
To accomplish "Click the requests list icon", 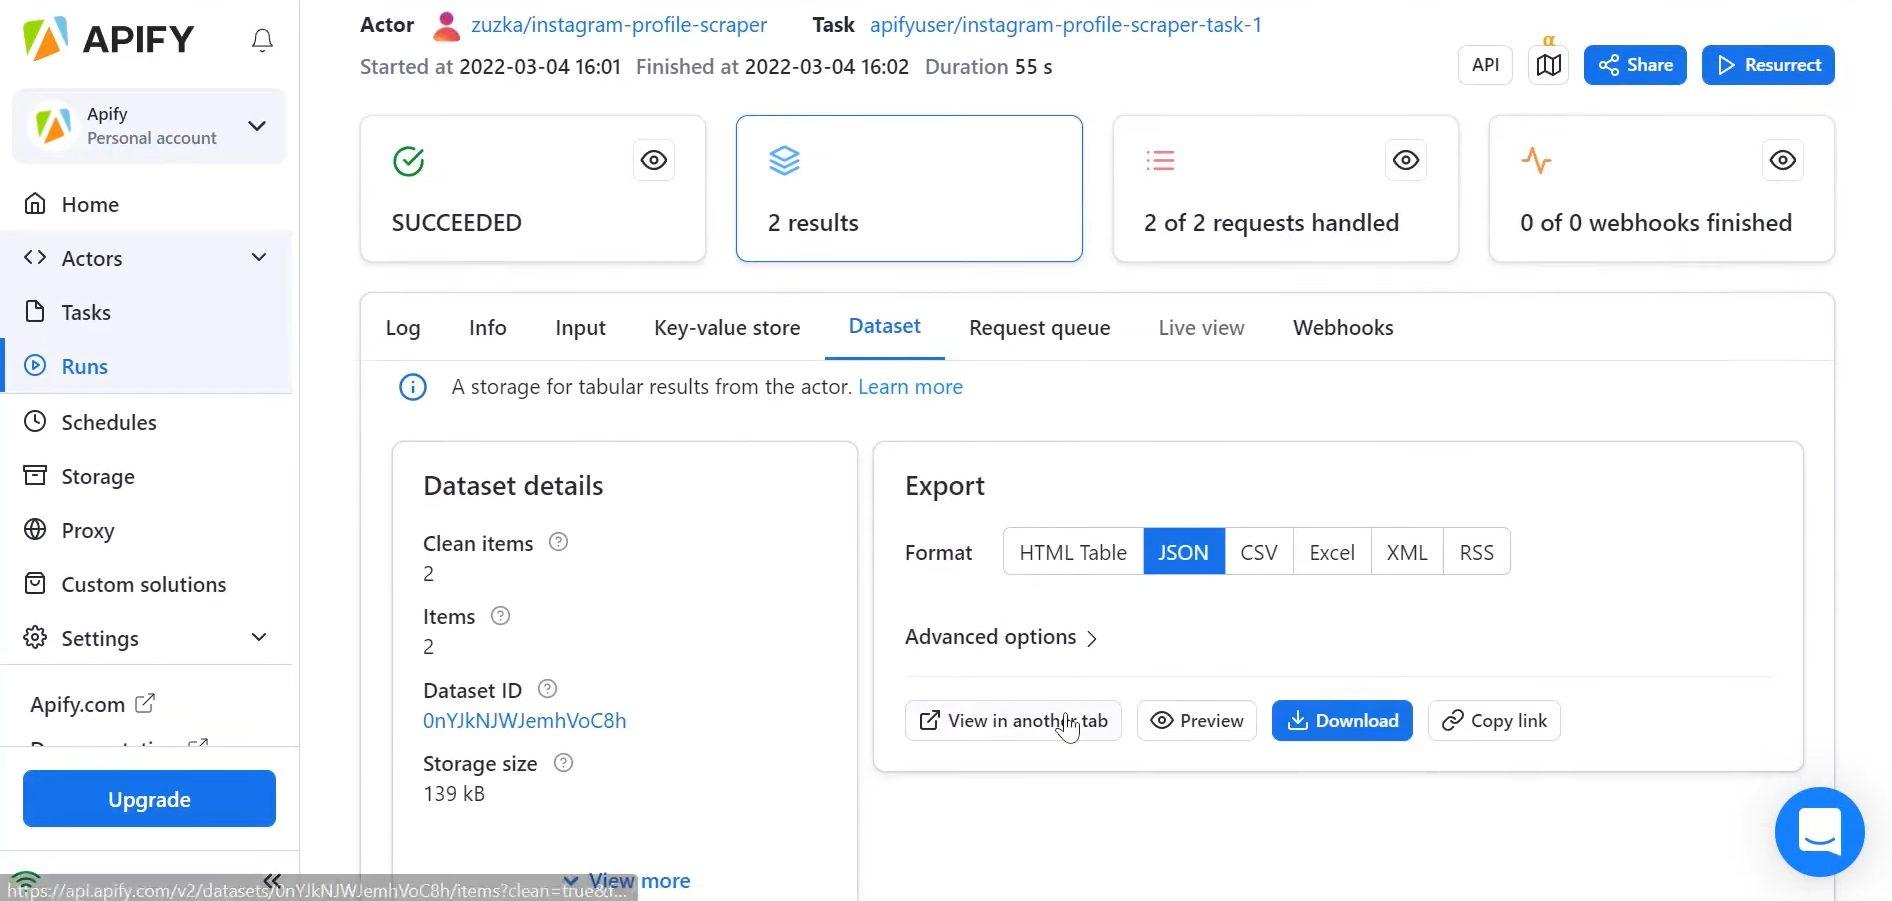I will (1160, 160).
